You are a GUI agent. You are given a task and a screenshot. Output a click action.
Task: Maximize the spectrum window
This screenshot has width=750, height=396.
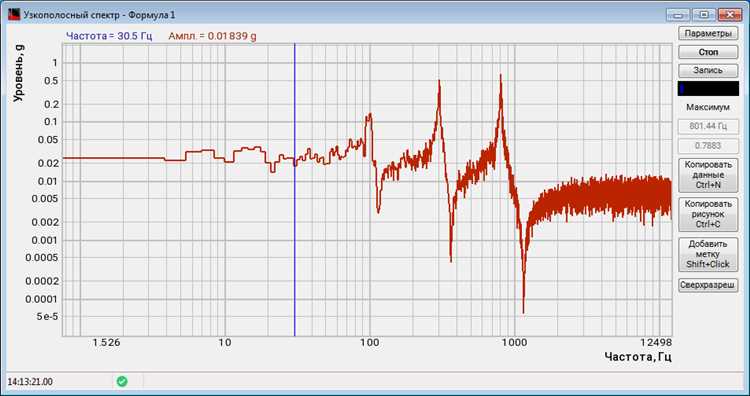click(x=704, y=15)
